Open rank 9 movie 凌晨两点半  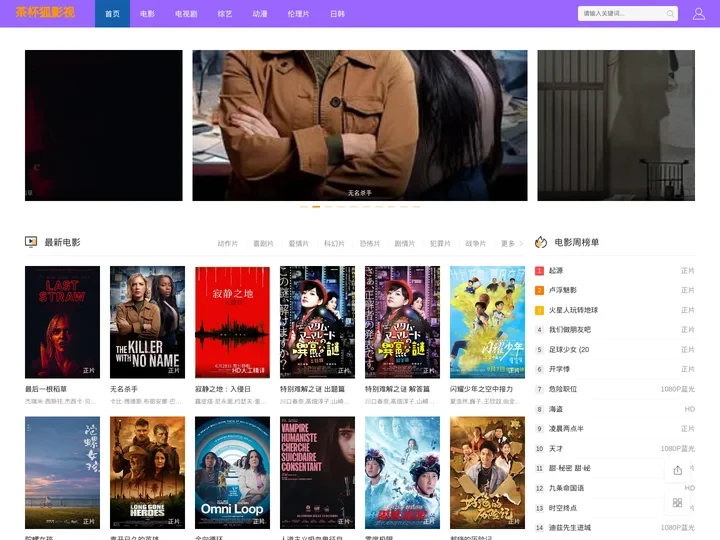566,428
